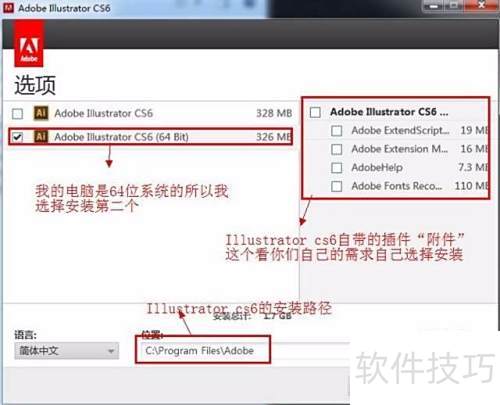Click the AdobeHelp 7.3 MB entry
The width and height of the screenshot is (500, 405).
[410, 167]
